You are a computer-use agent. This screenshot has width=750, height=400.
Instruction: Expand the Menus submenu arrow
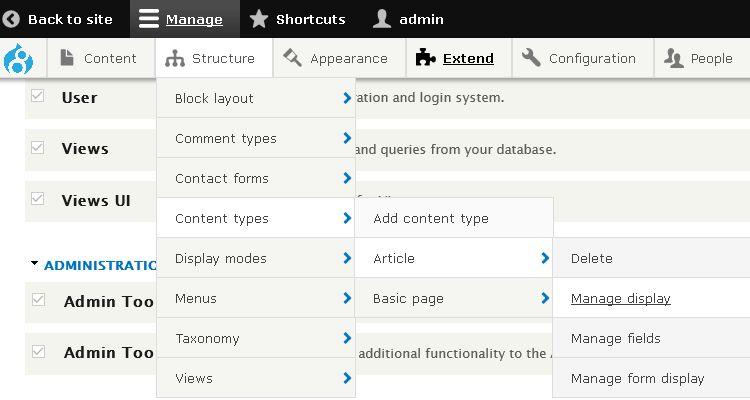point(347,298)
